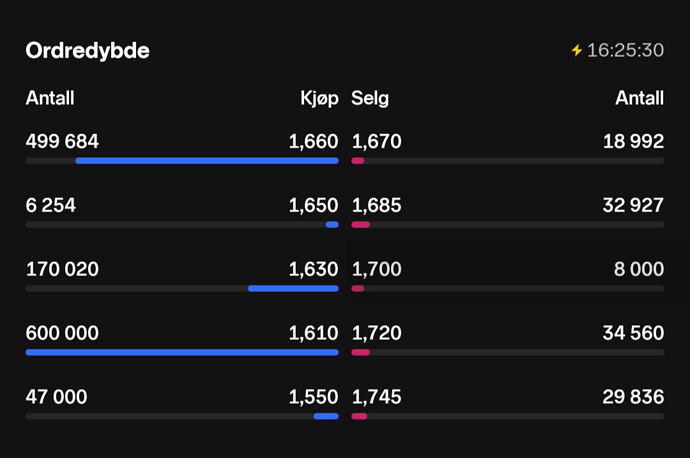
Task: Click the yellow lightning bolt real-time icon
Action: click(x=576, y=50)
